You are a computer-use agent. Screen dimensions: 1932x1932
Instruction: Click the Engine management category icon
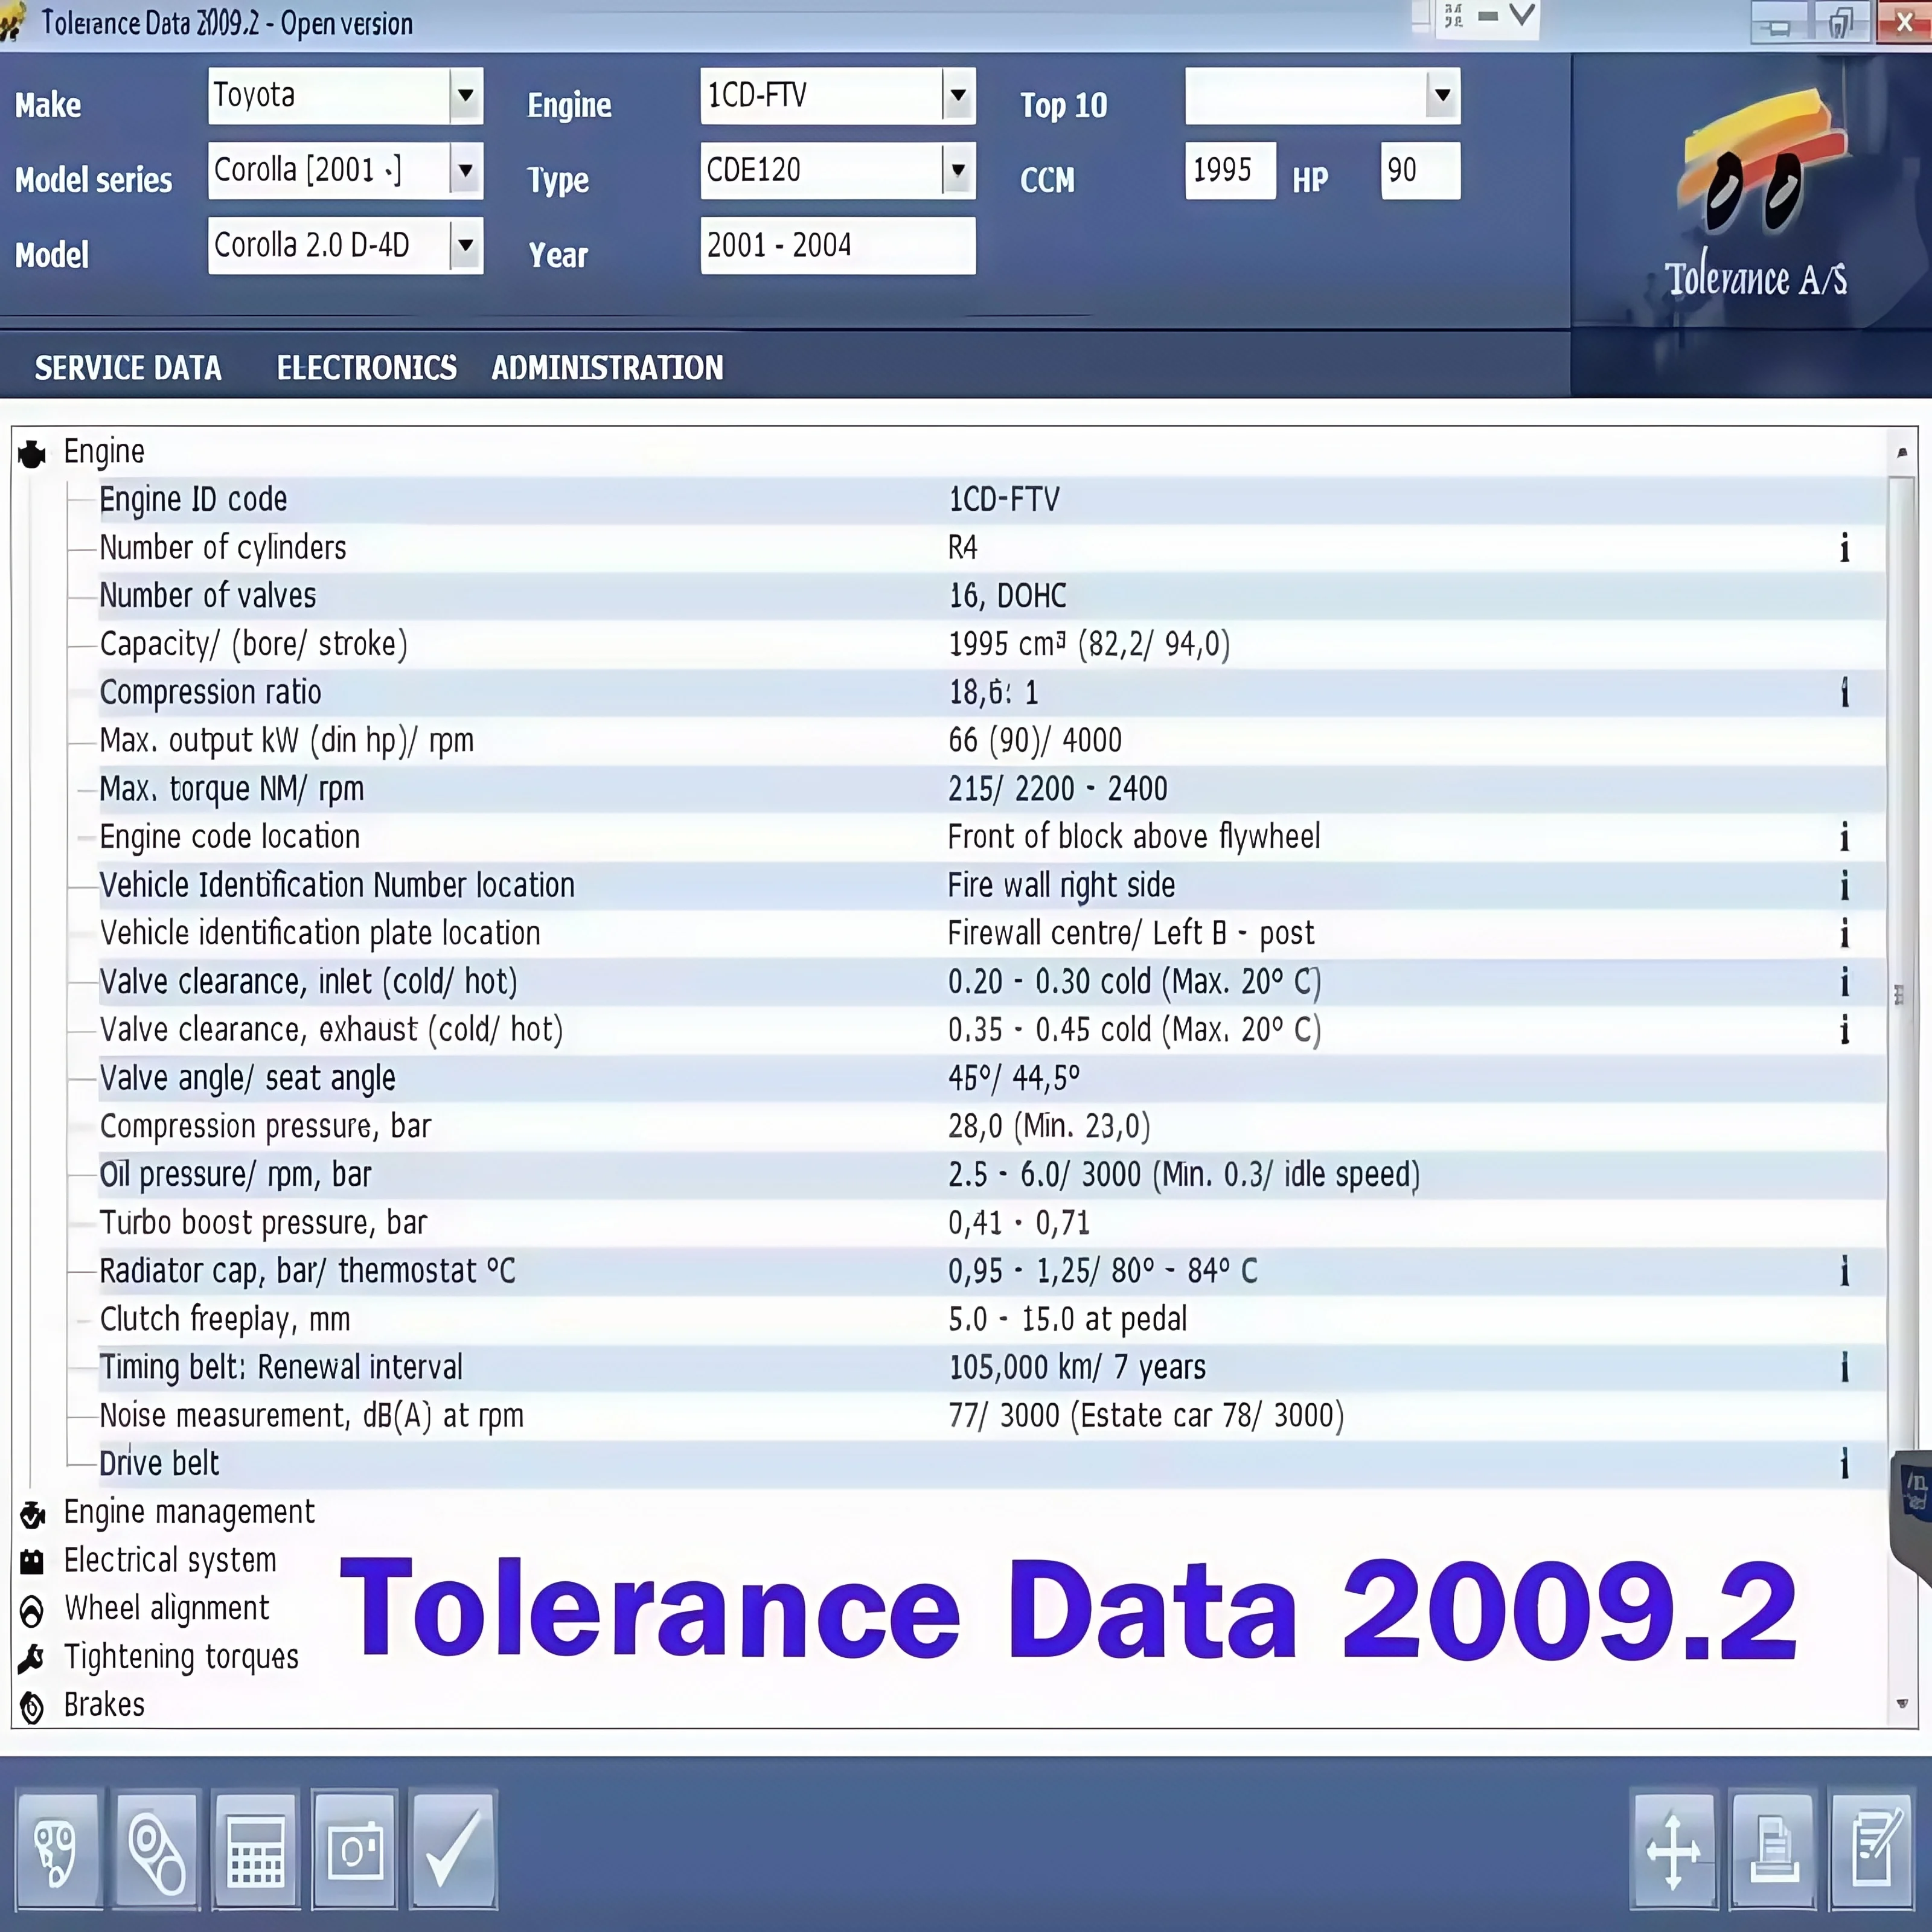point(32,1515)
